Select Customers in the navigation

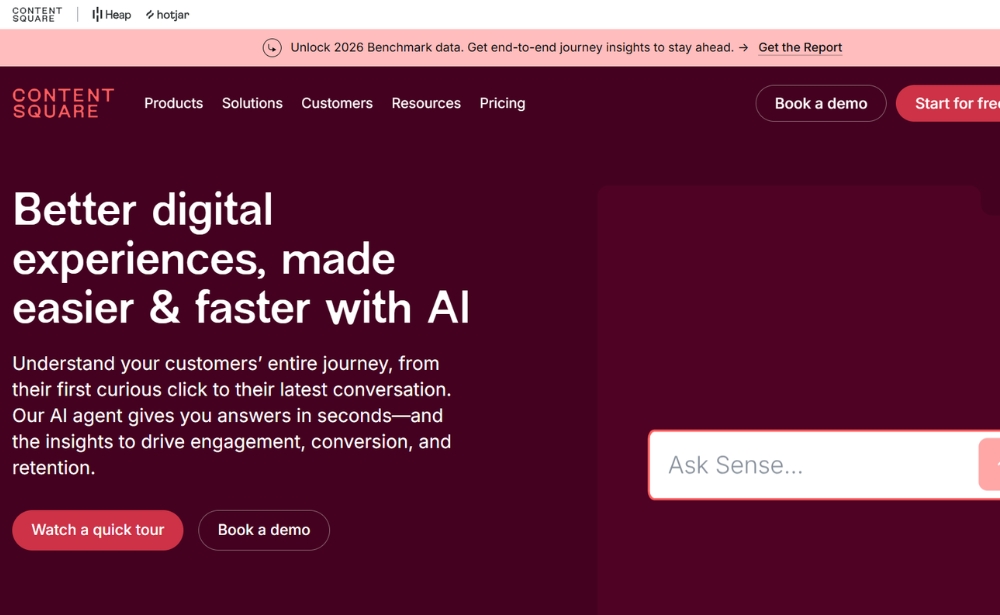(337, 103)
